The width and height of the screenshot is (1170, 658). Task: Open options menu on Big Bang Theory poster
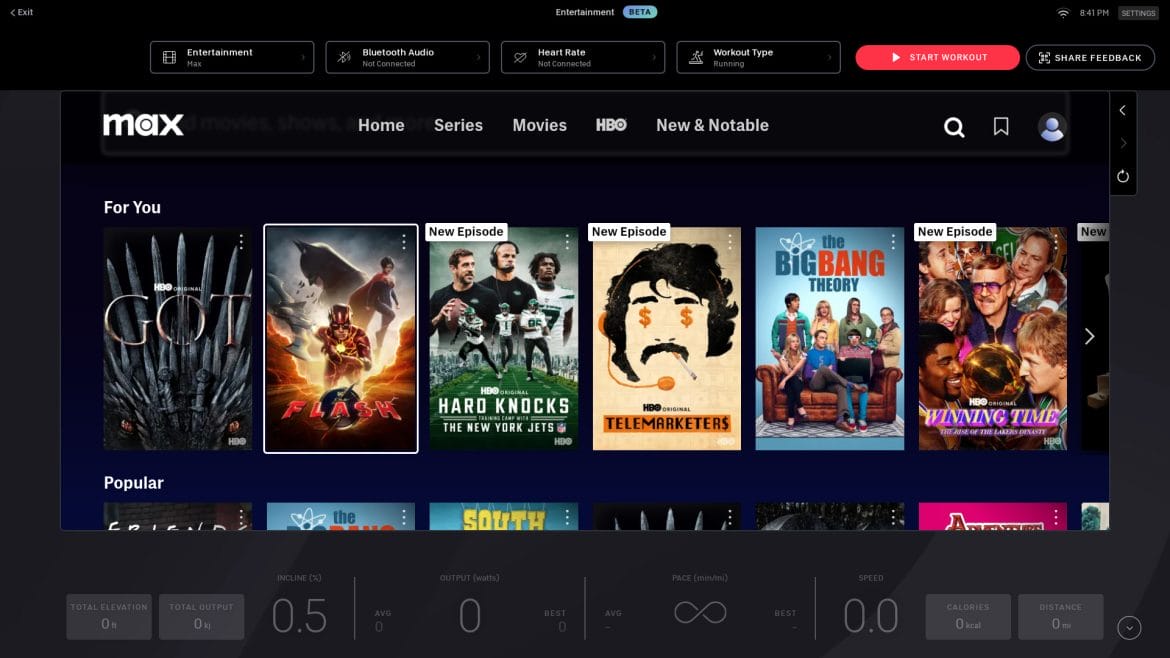893,240
